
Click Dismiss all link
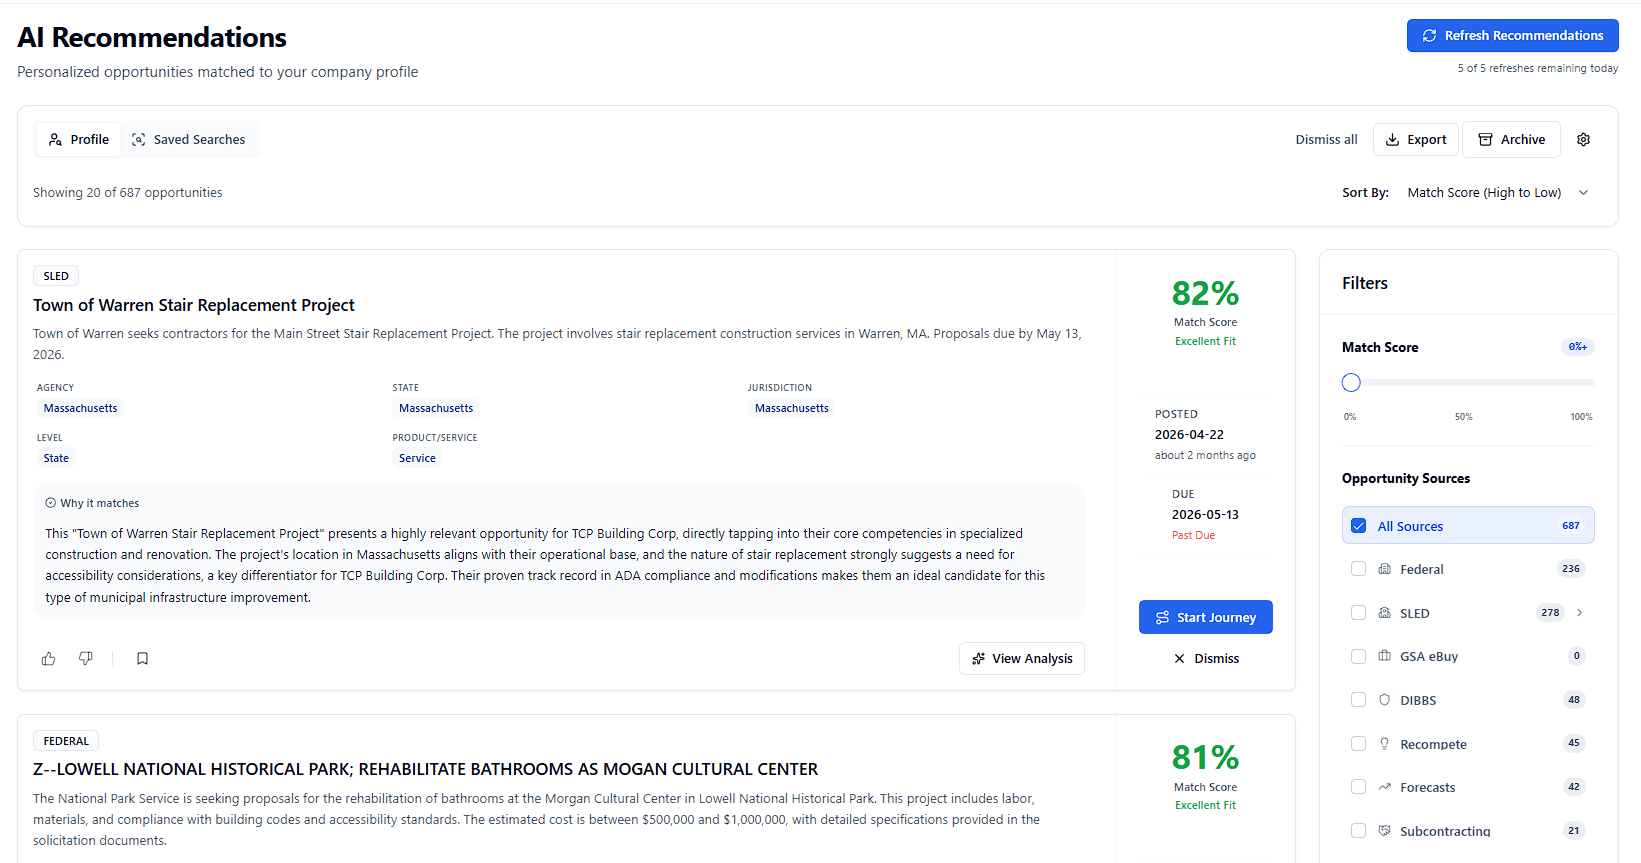1326,140
